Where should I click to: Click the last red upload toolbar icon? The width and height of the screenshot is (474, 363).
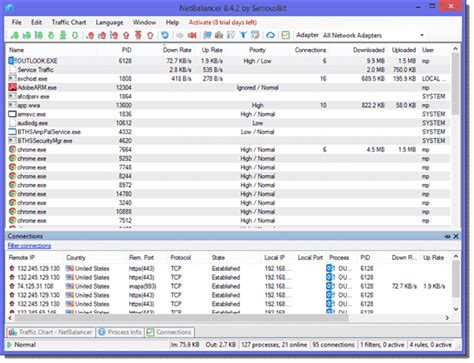[x=150, y=35]
